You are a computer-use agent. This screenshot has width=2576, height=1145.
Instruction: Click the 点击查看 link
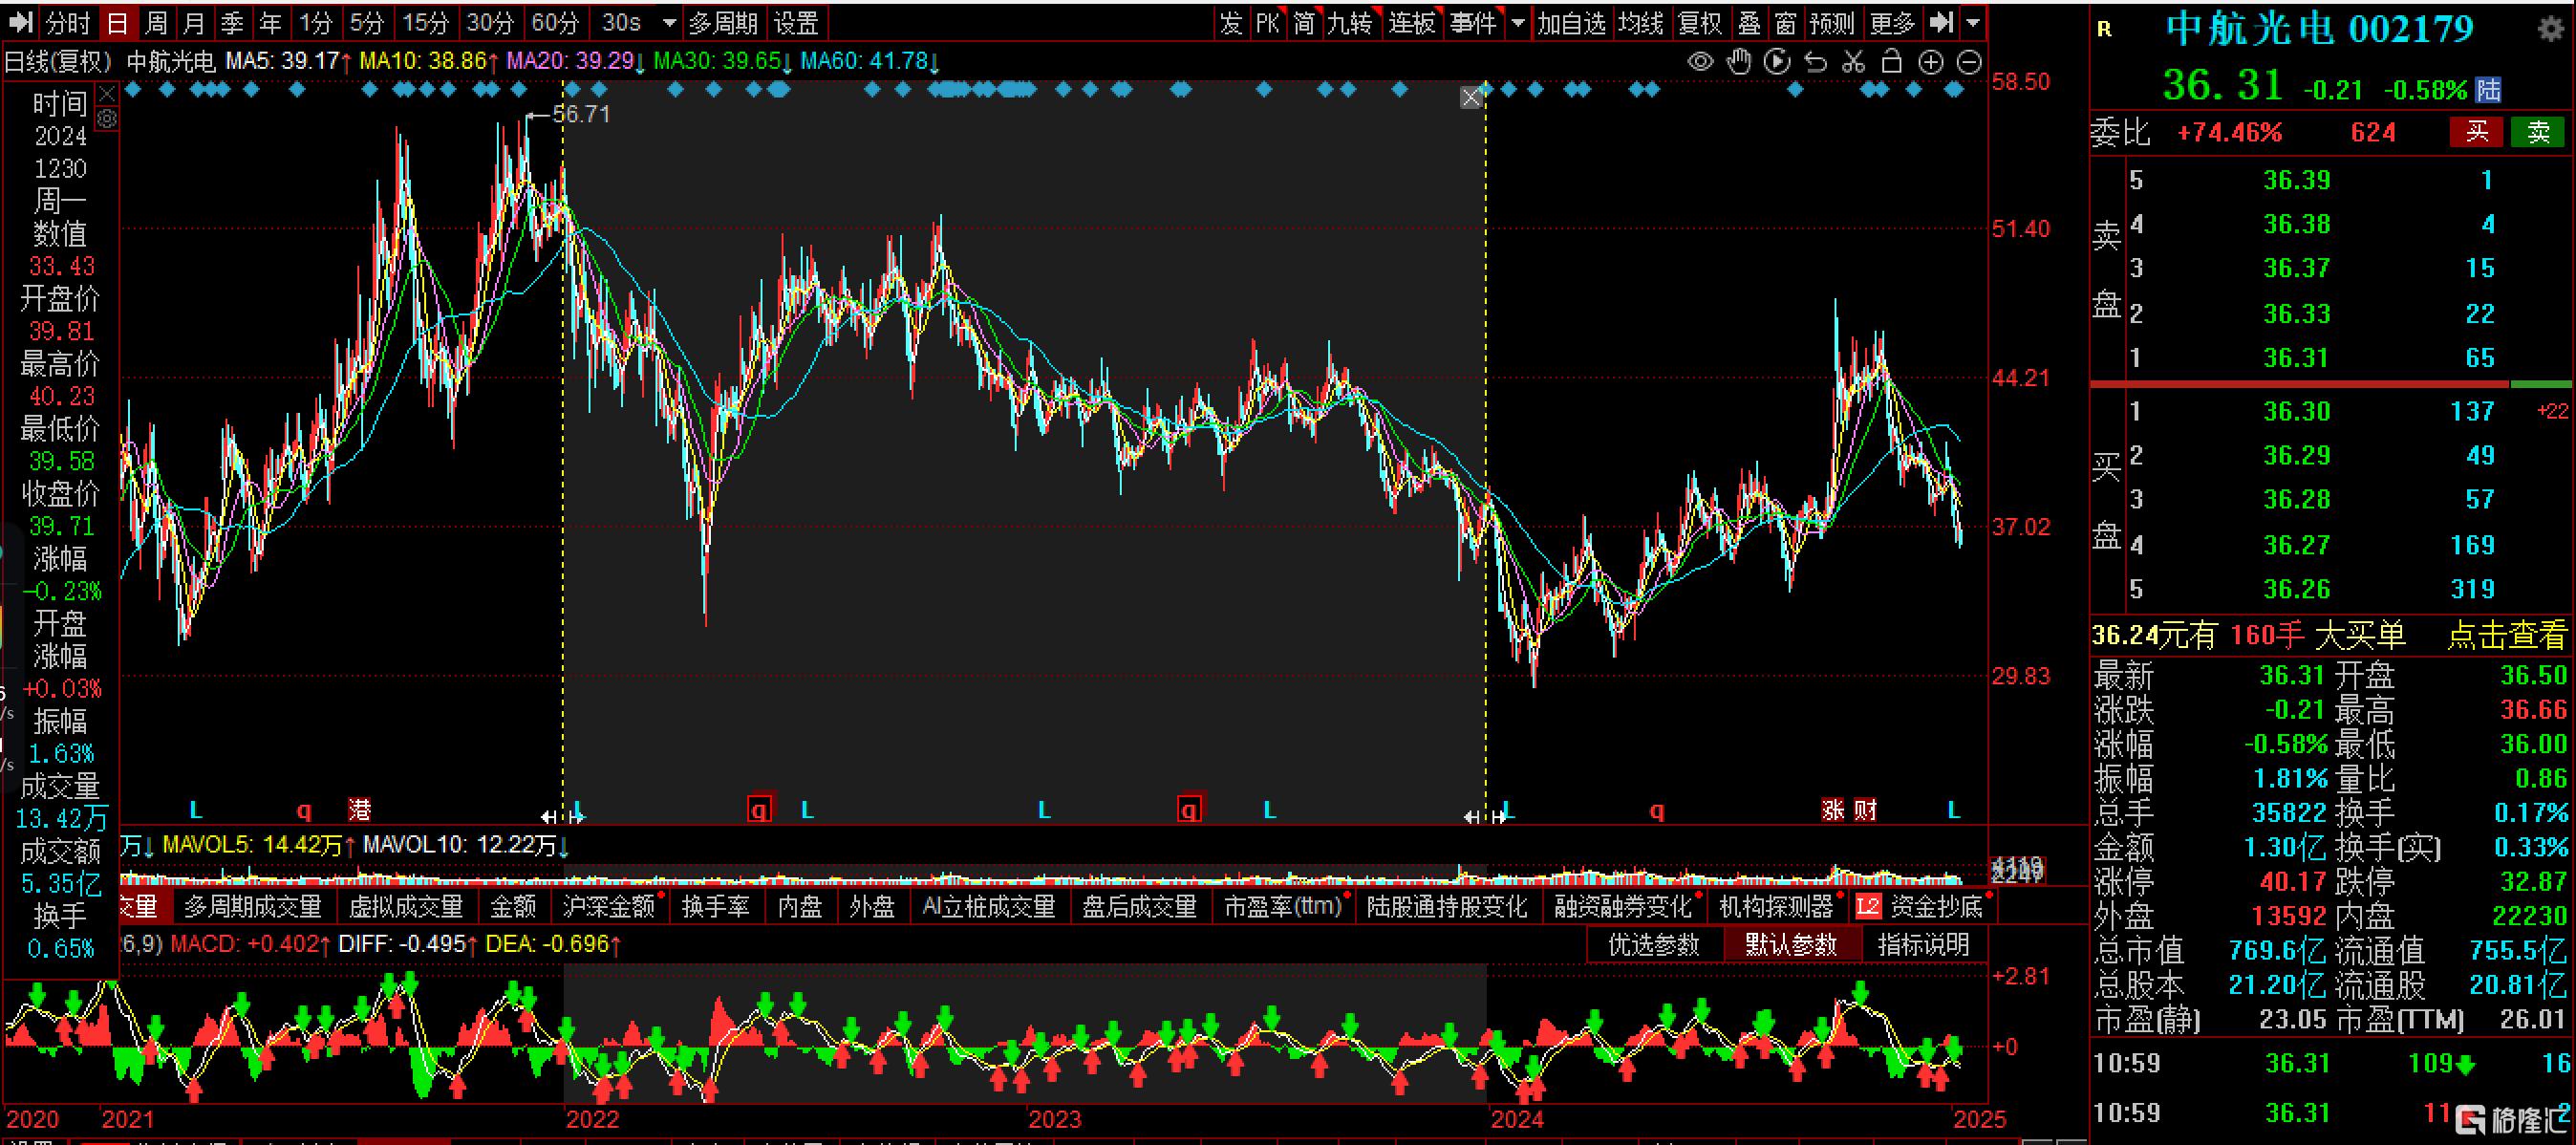(2507, 635)
